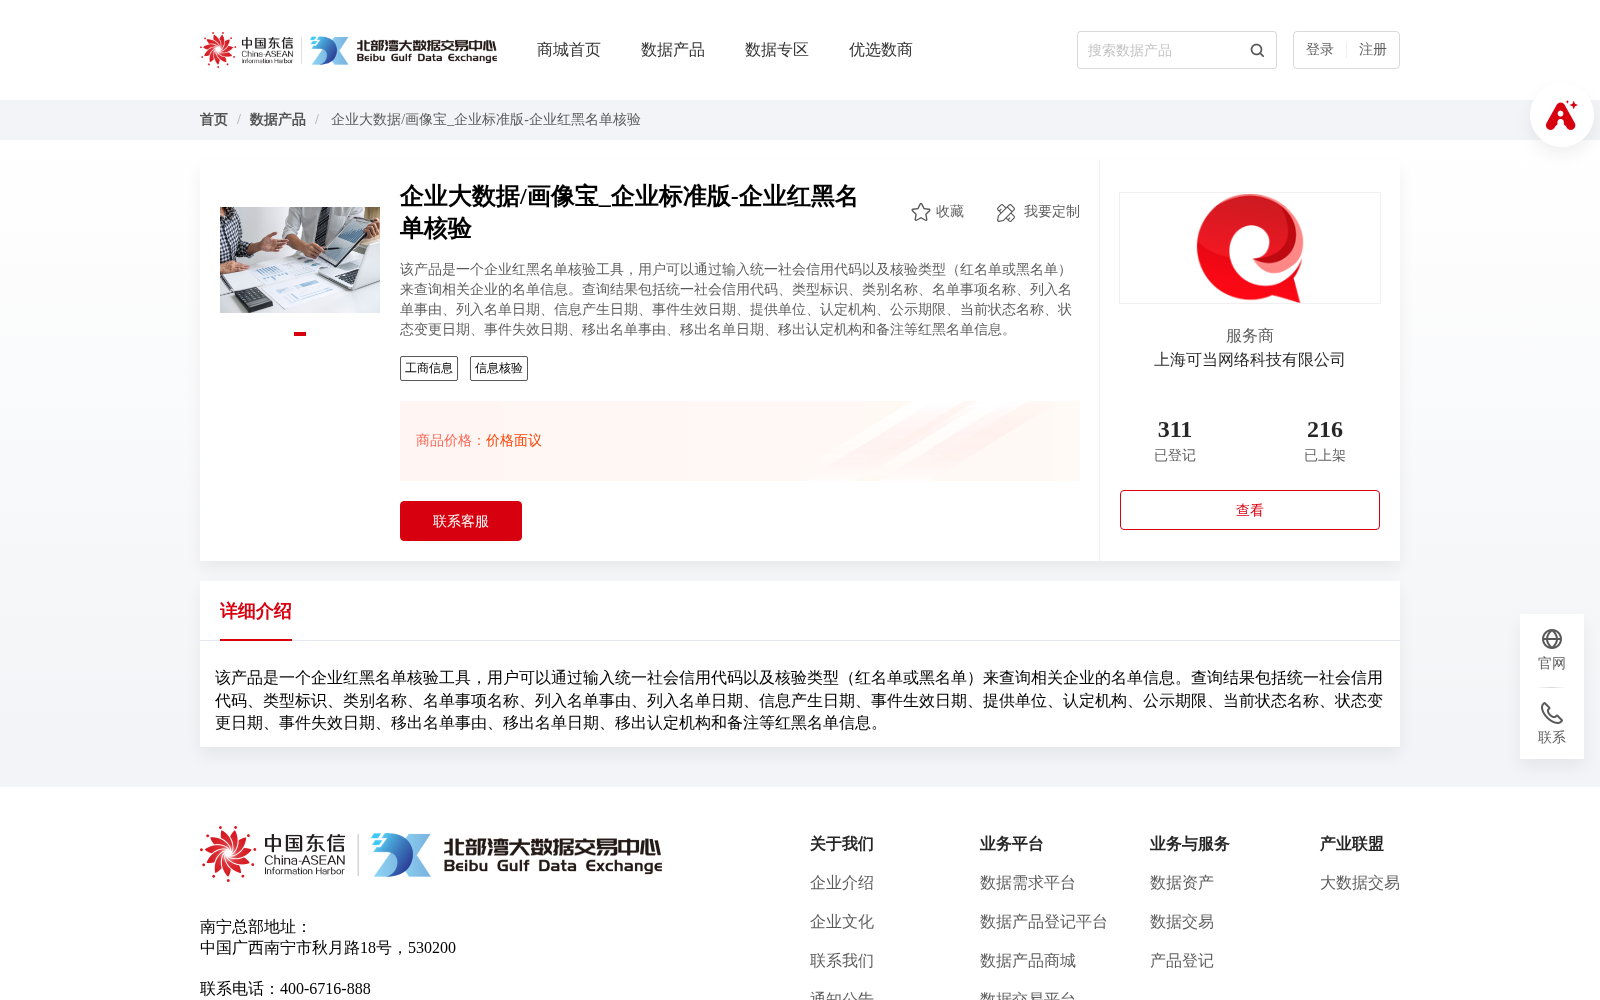1600x1000 pixels.
Task: Click 我要定制 label text
Action: tap(1052, 212)
